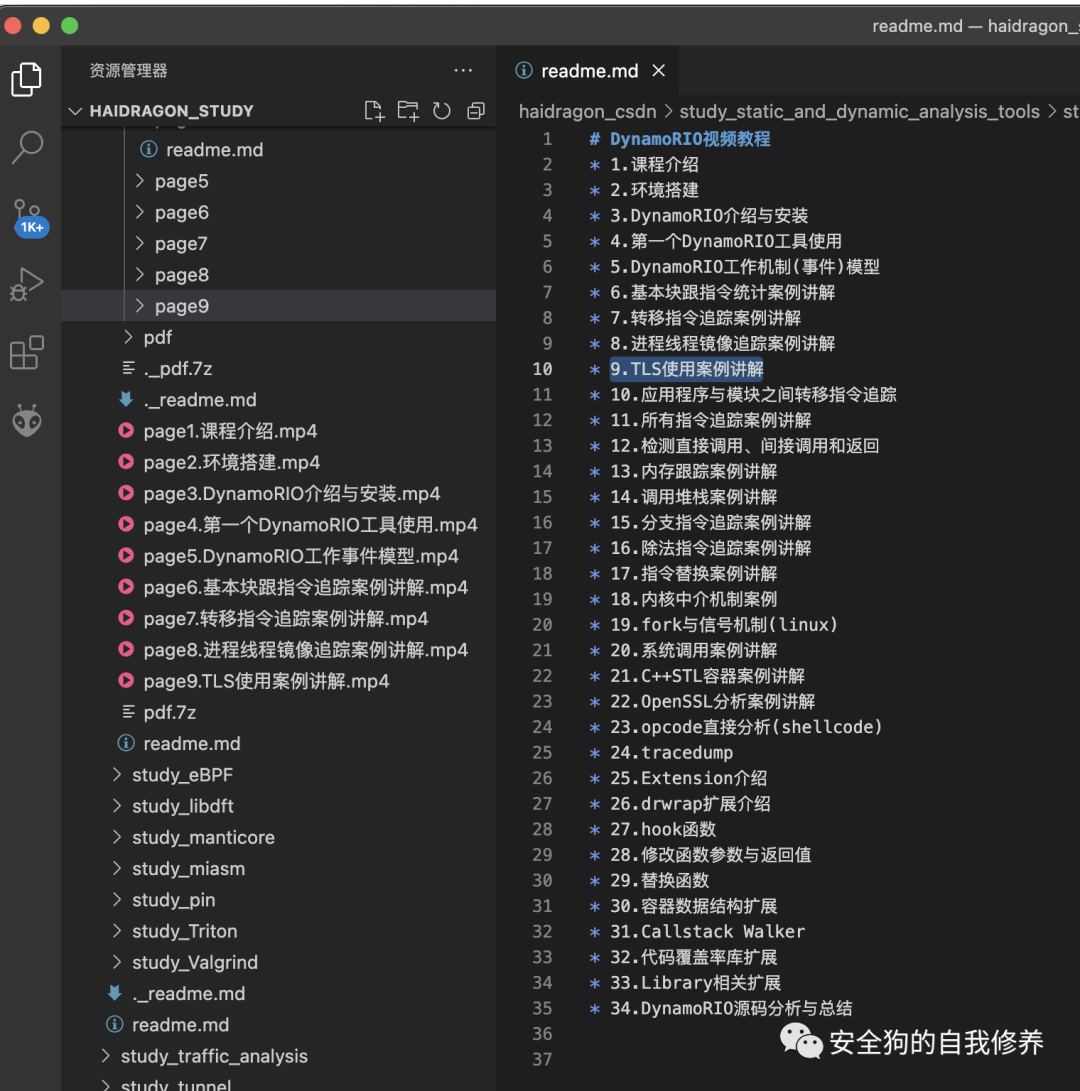The width and height of the screenshot is (1080, 1091).
Task: Open readme.md below pdf.7z
Action: [x=278, y=743]
